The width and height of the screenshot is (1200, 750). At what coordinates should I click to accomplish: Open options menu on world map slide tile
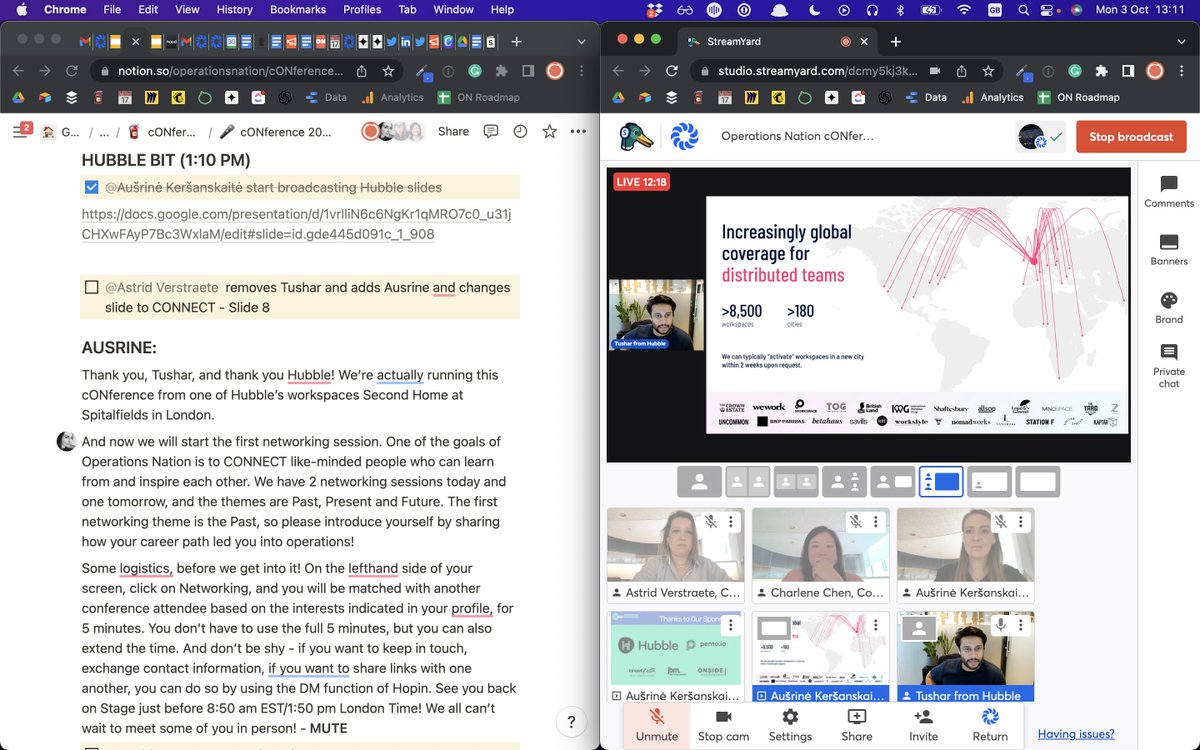(876, 626)
